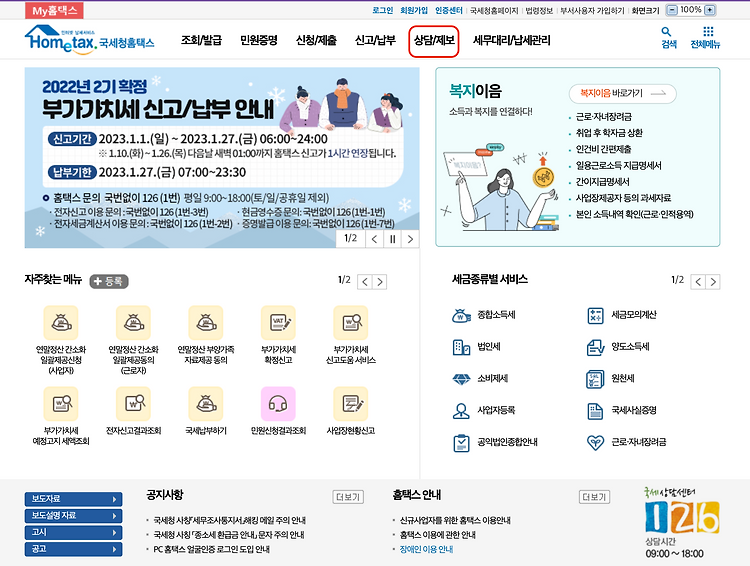Open the 세무대리/납세관리 menu

(x=512, y=41)
